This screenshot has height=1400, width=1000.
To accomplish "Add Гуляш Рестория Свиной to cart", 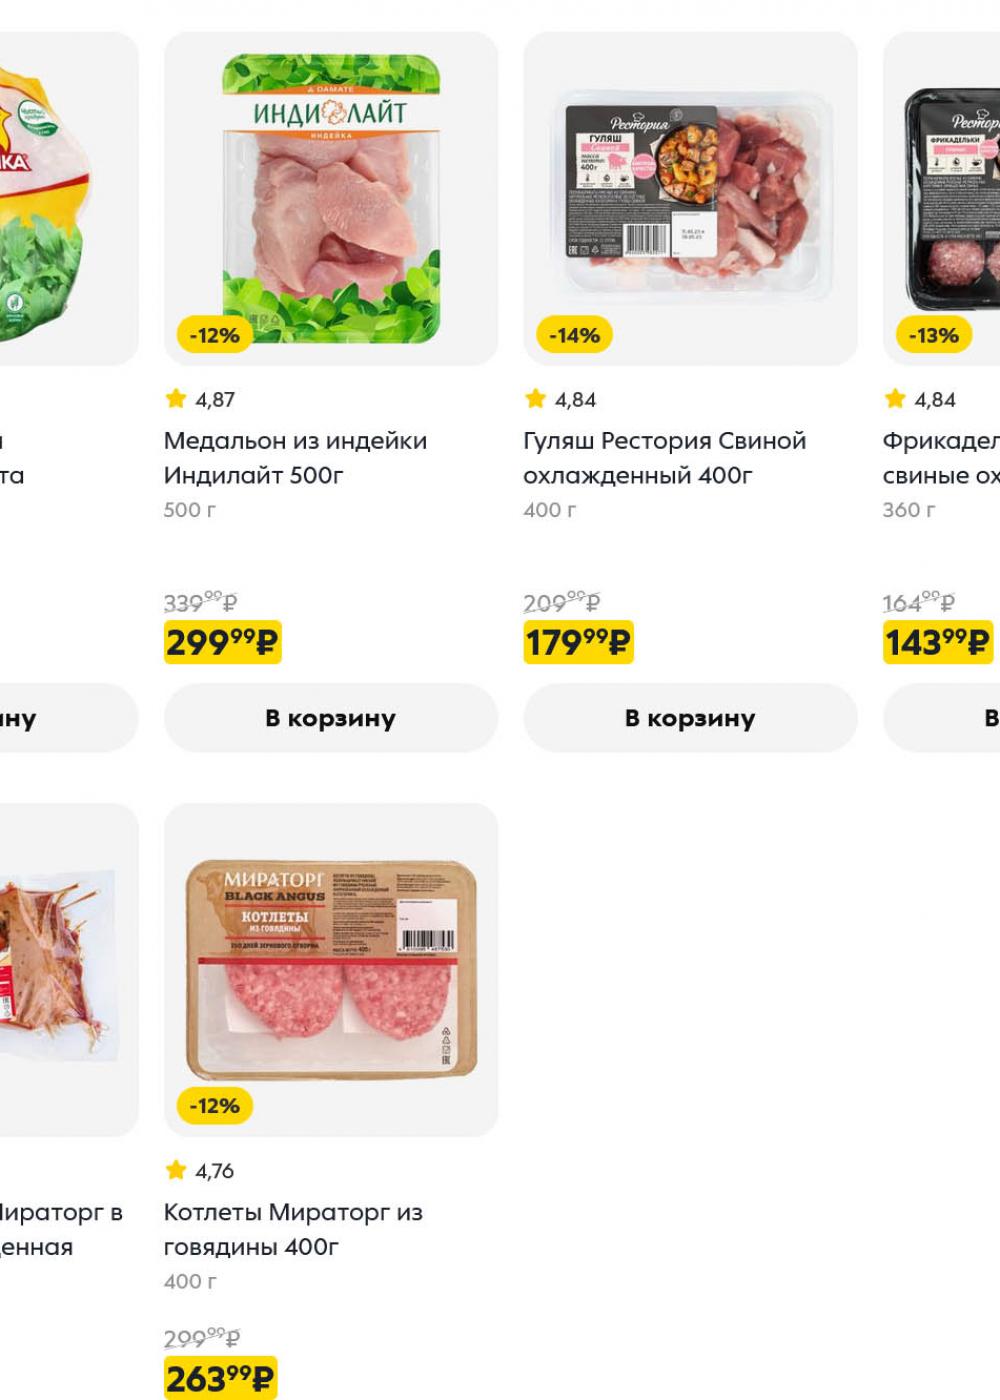I will coord(690,718).
